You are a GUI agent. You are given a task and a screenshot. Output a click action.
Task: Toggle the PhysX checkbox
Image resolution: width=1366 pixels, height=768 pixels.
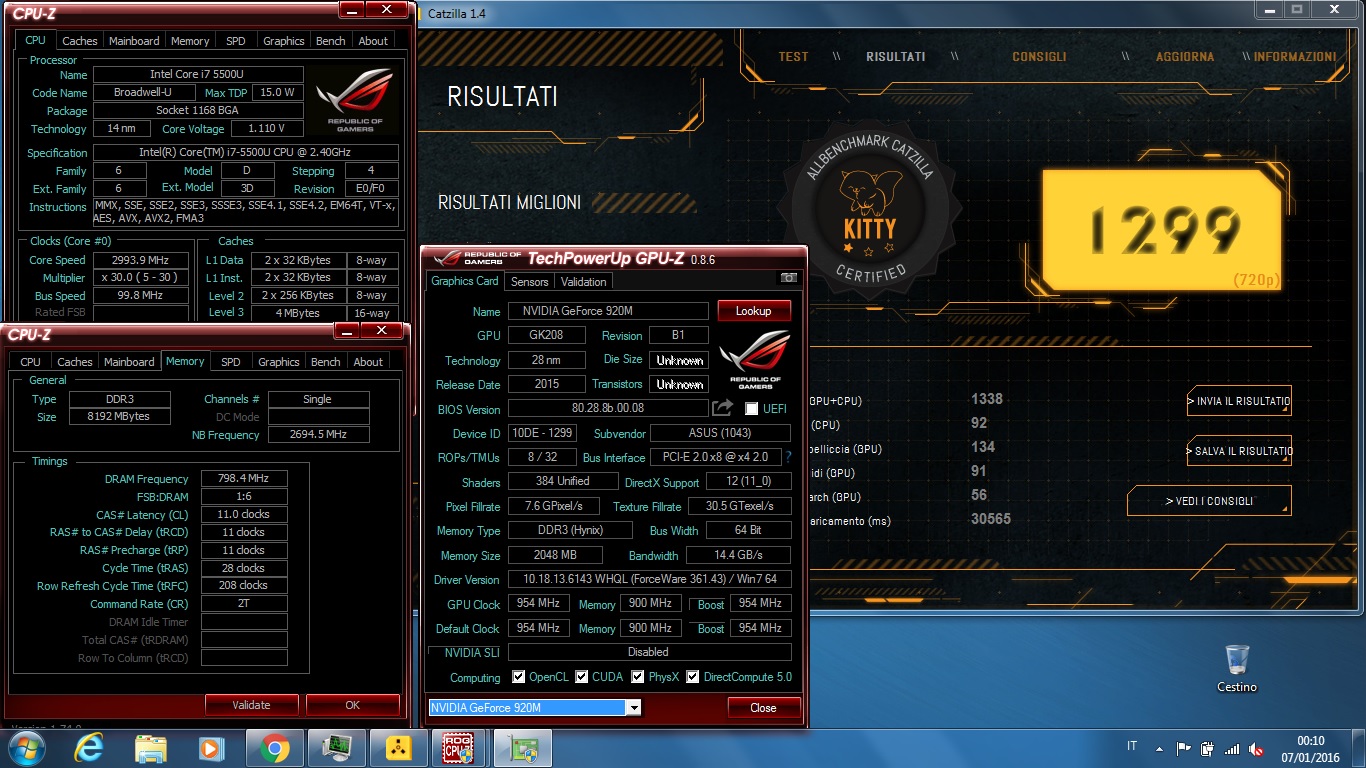(x=638, y=677)
